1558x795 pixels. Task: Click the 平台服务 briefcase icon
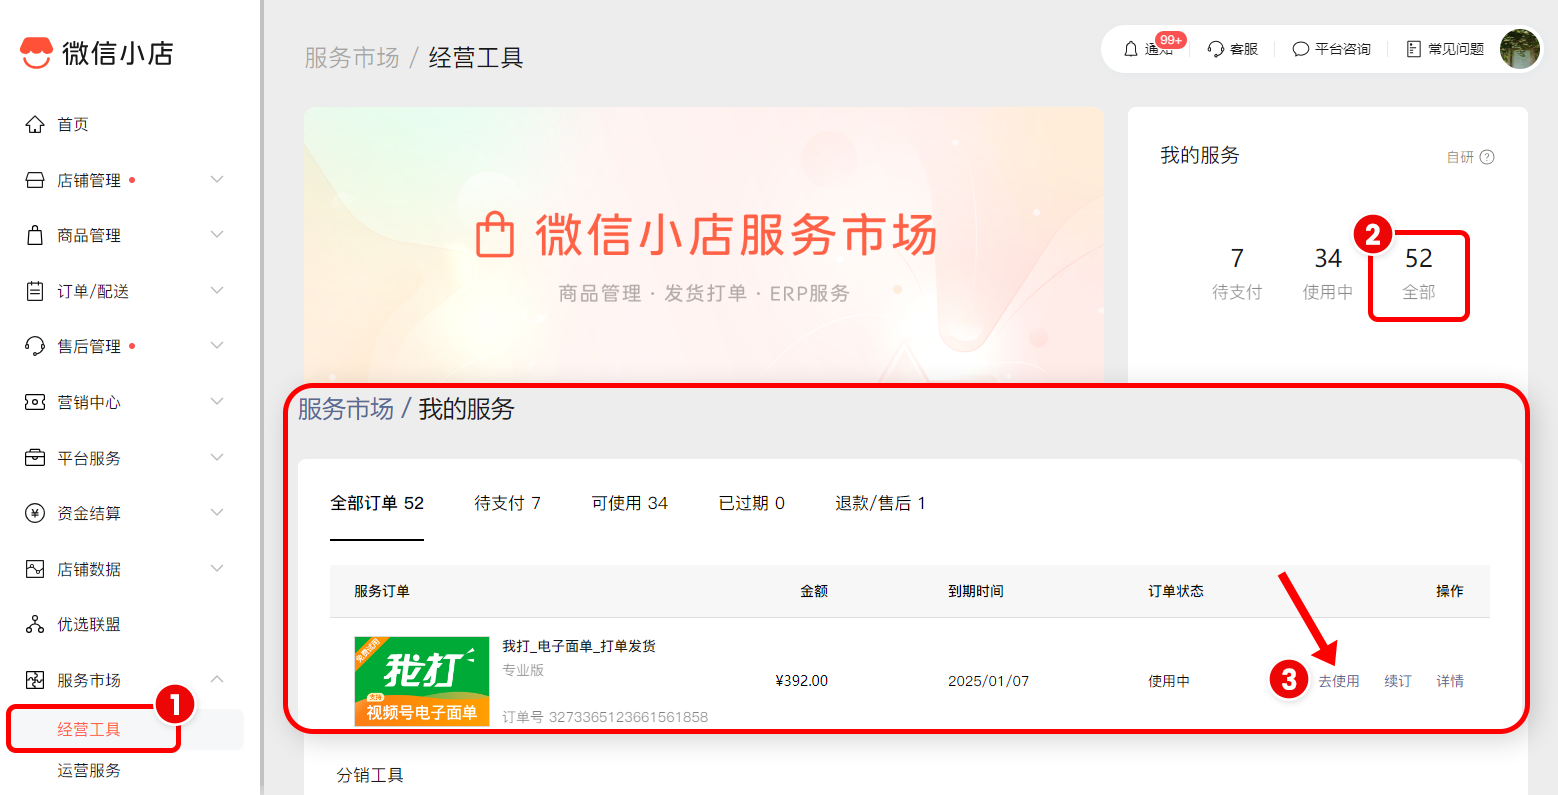pyautogui.click(x=35, y=458)
